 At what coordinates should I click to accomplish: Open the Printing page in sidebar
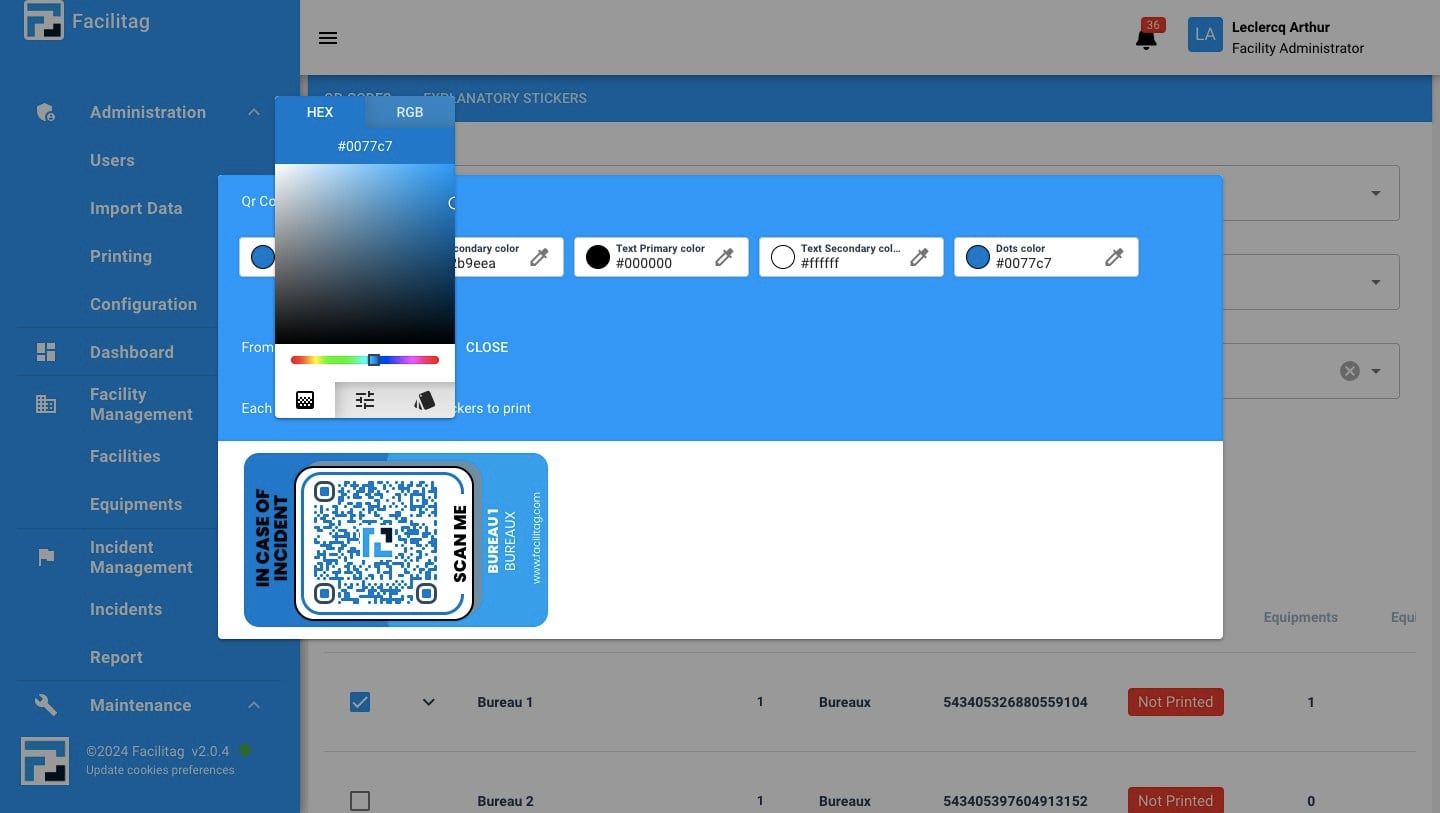coord(121,256)
